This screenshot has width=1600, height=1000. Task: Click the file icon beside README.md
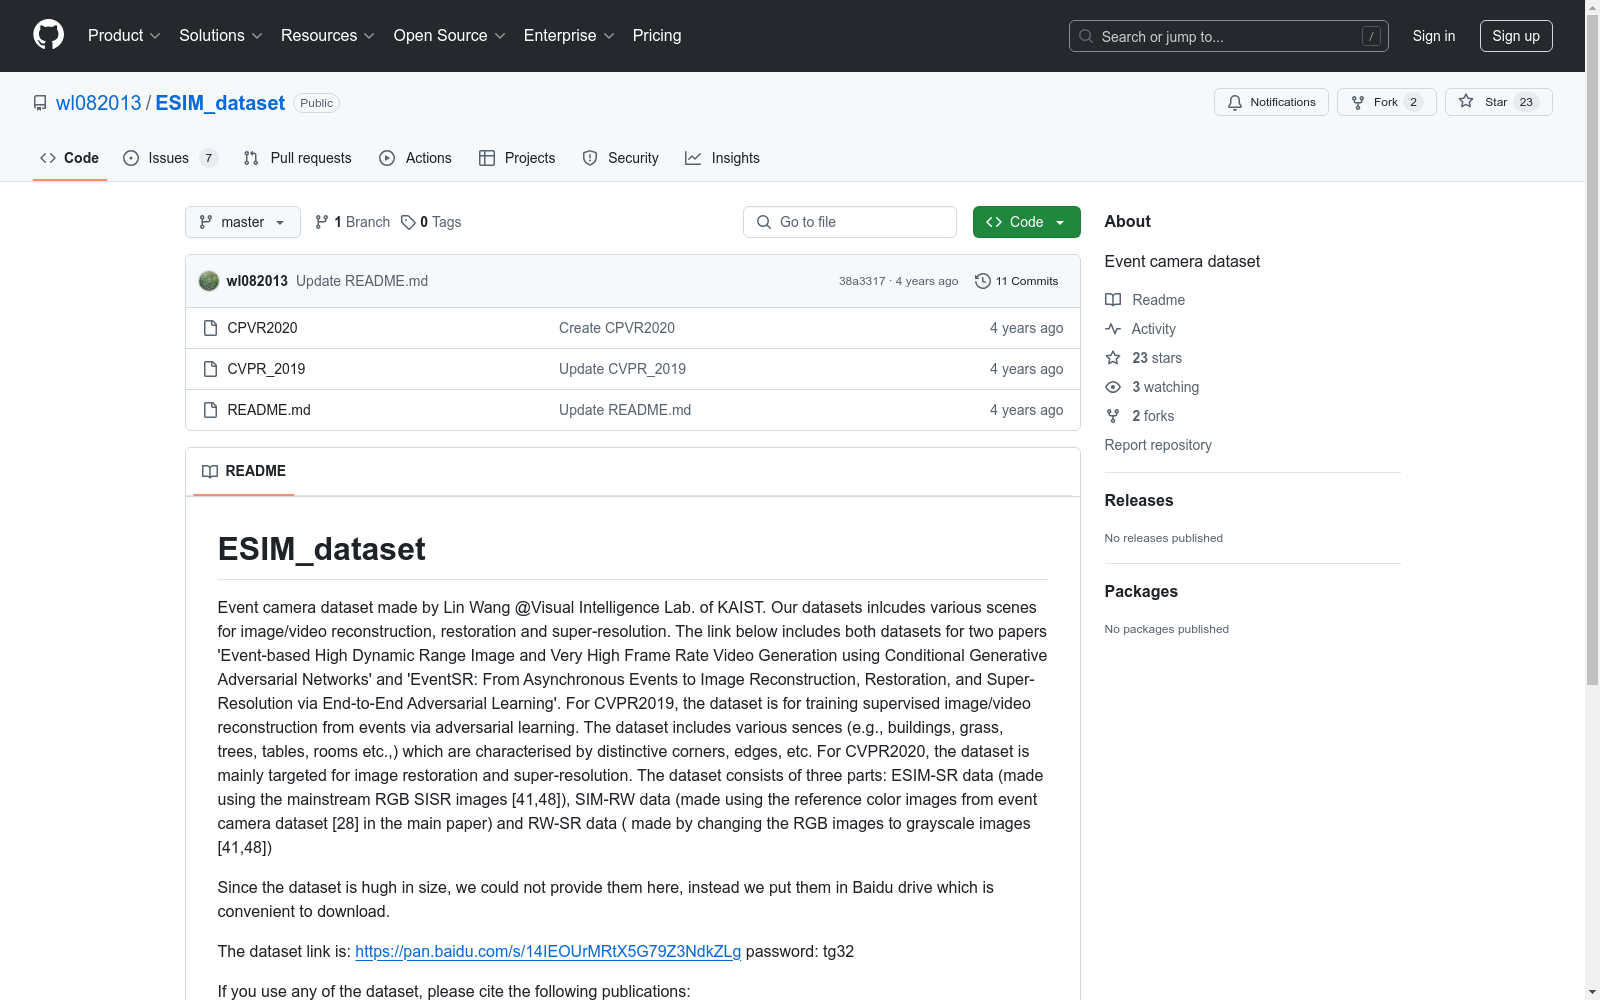tap(210, 410)
